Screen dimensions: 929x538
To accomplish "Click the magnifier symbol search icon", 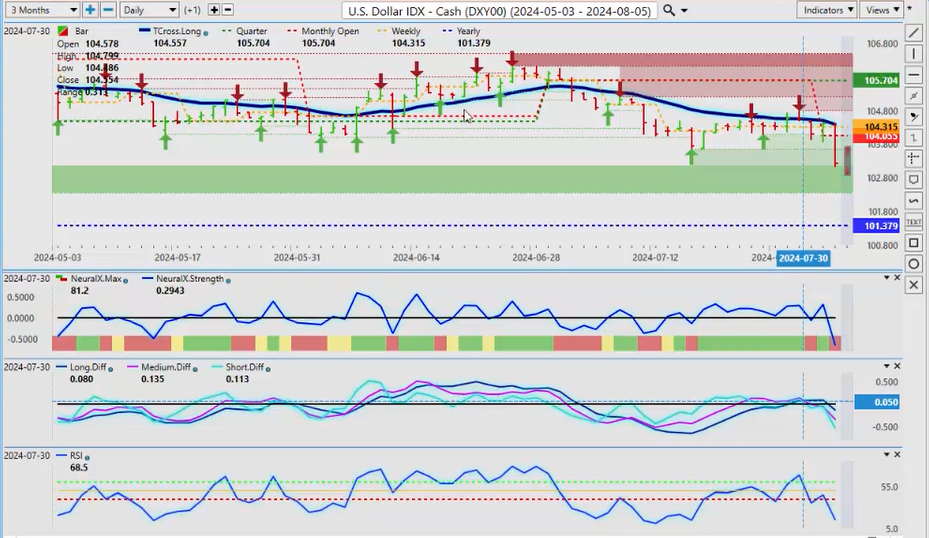I will (670, 10).
